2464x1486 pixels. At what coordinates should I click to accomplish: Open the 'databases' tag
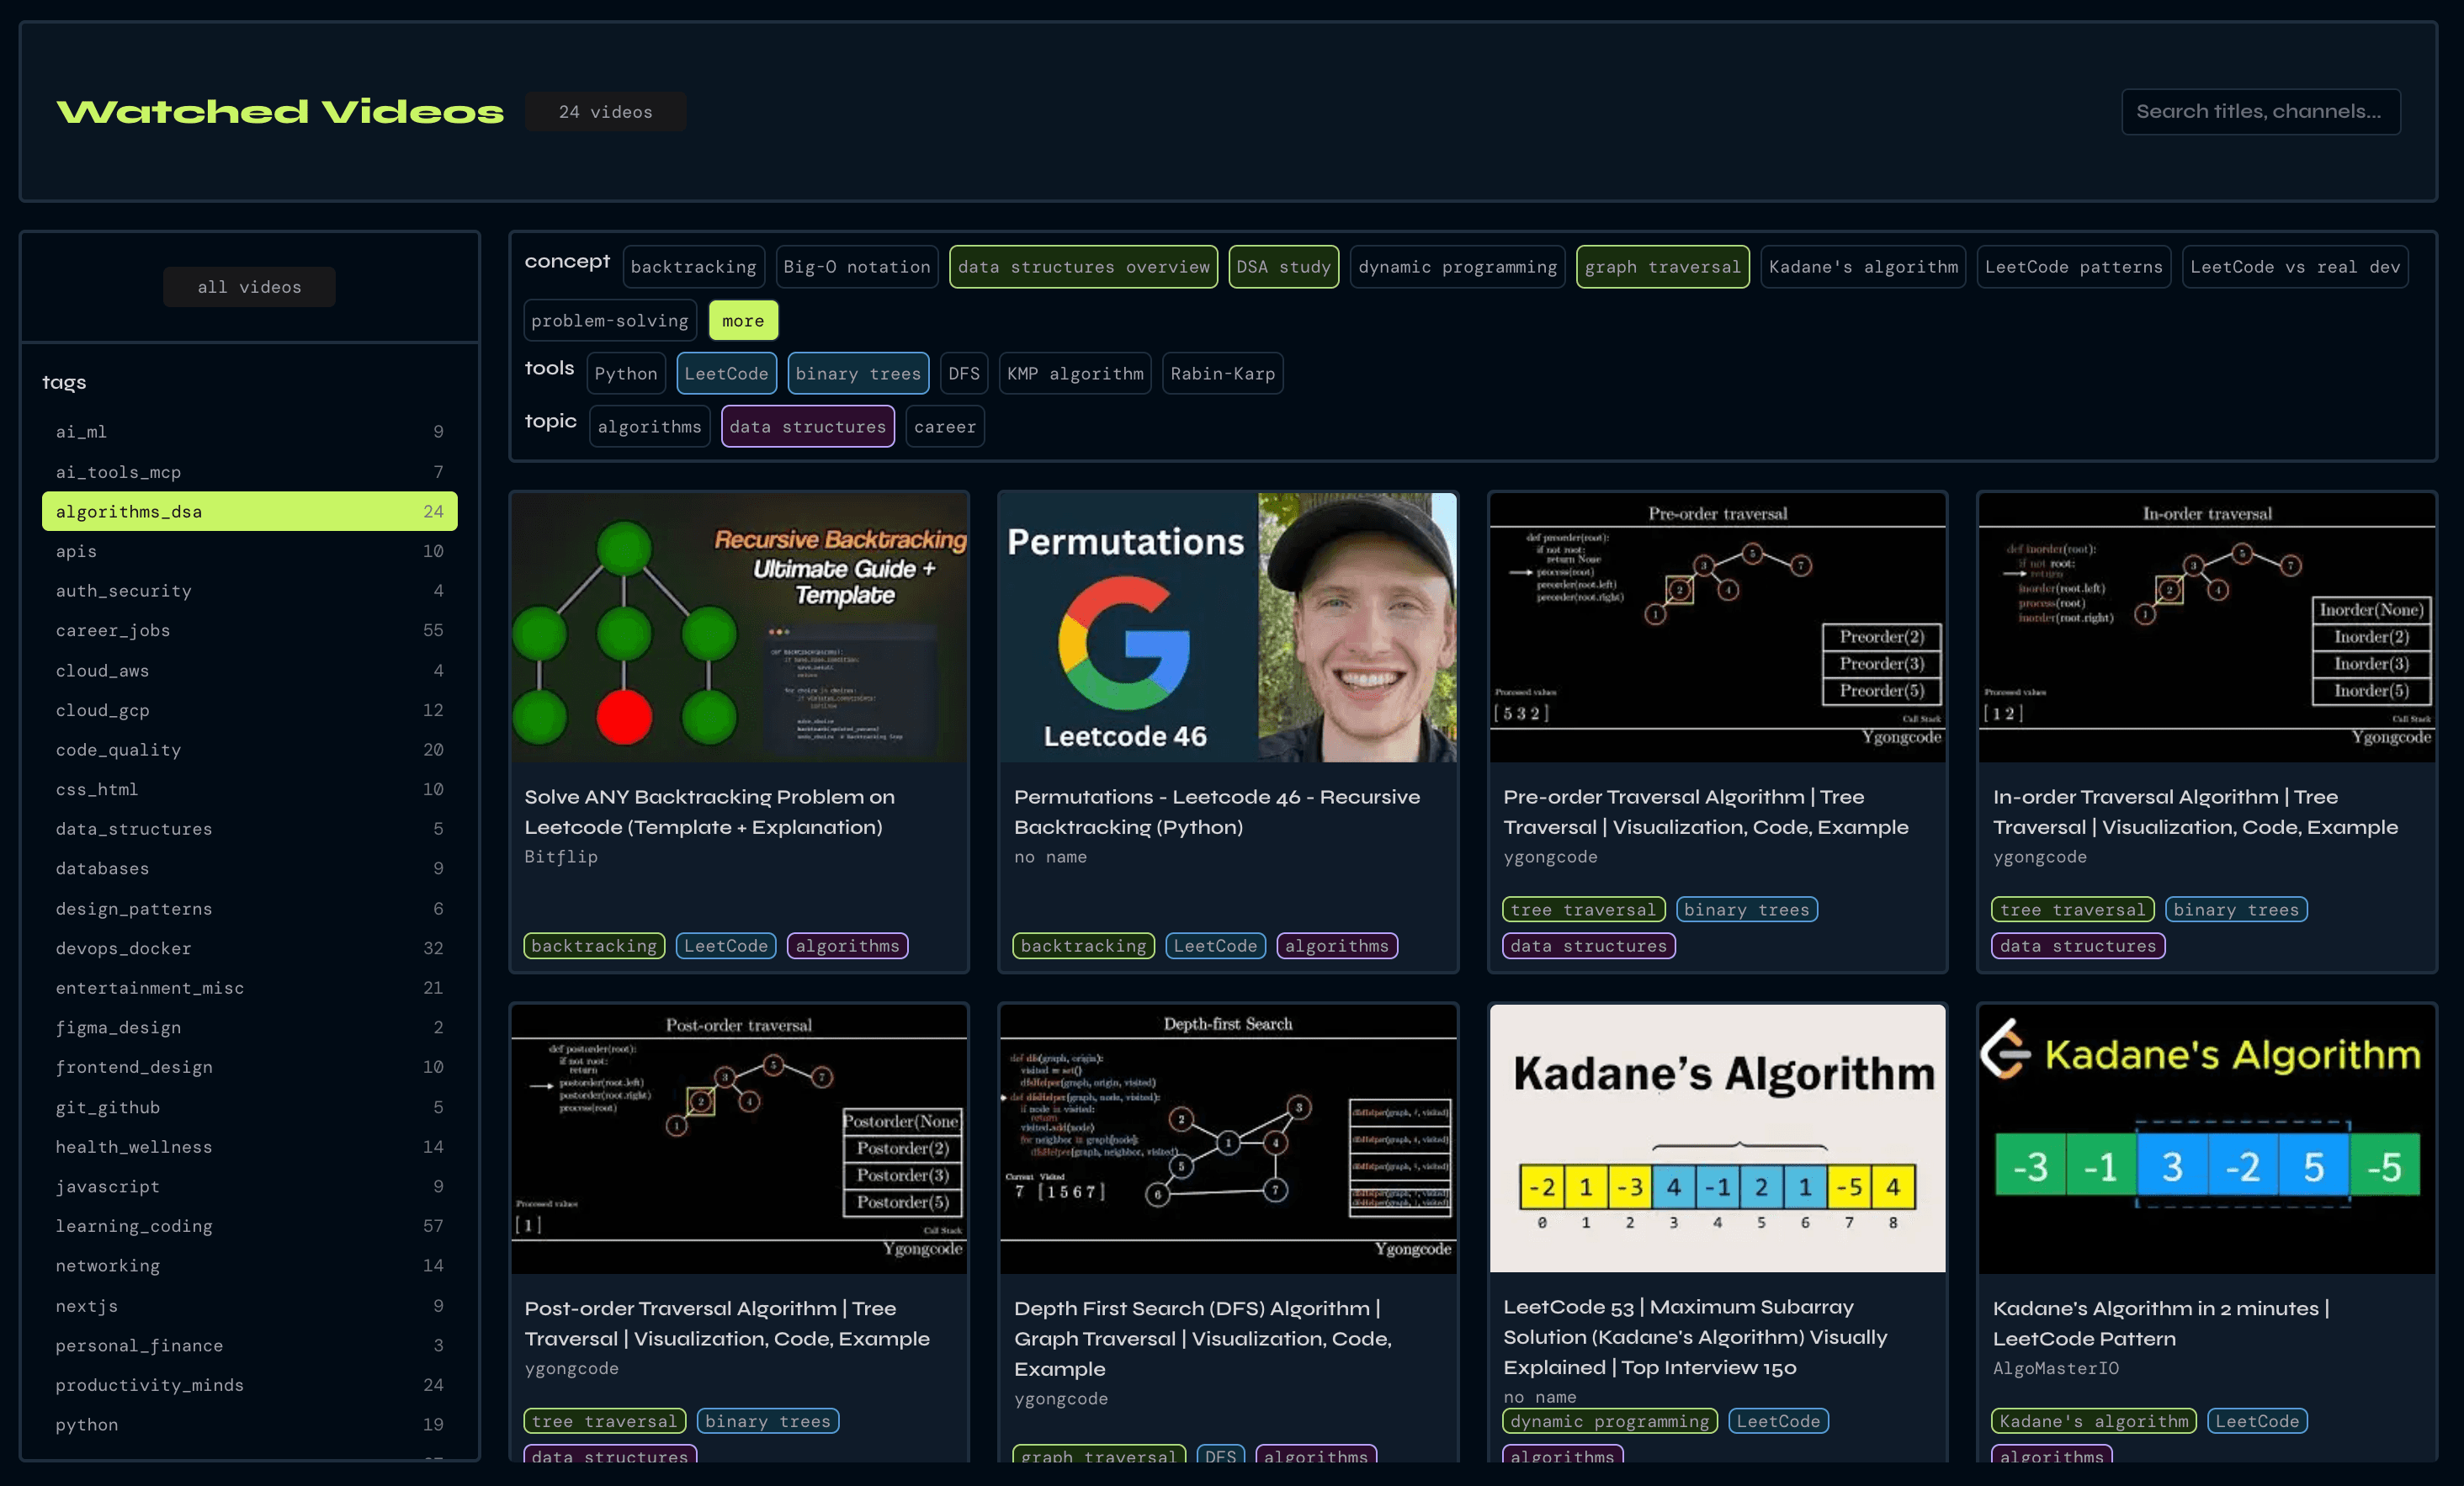[249, 868]
